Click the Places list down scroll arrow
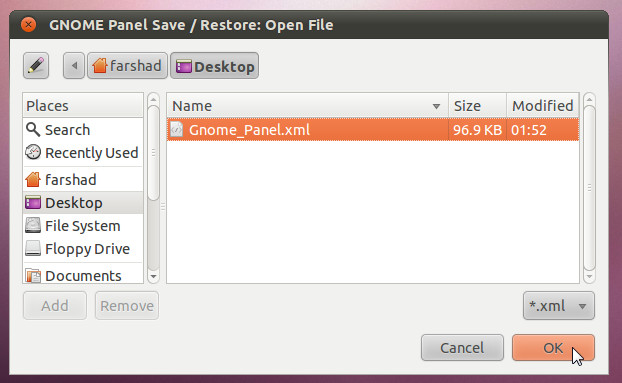Viewport: 622px width, 383px height. coord(153,276)
